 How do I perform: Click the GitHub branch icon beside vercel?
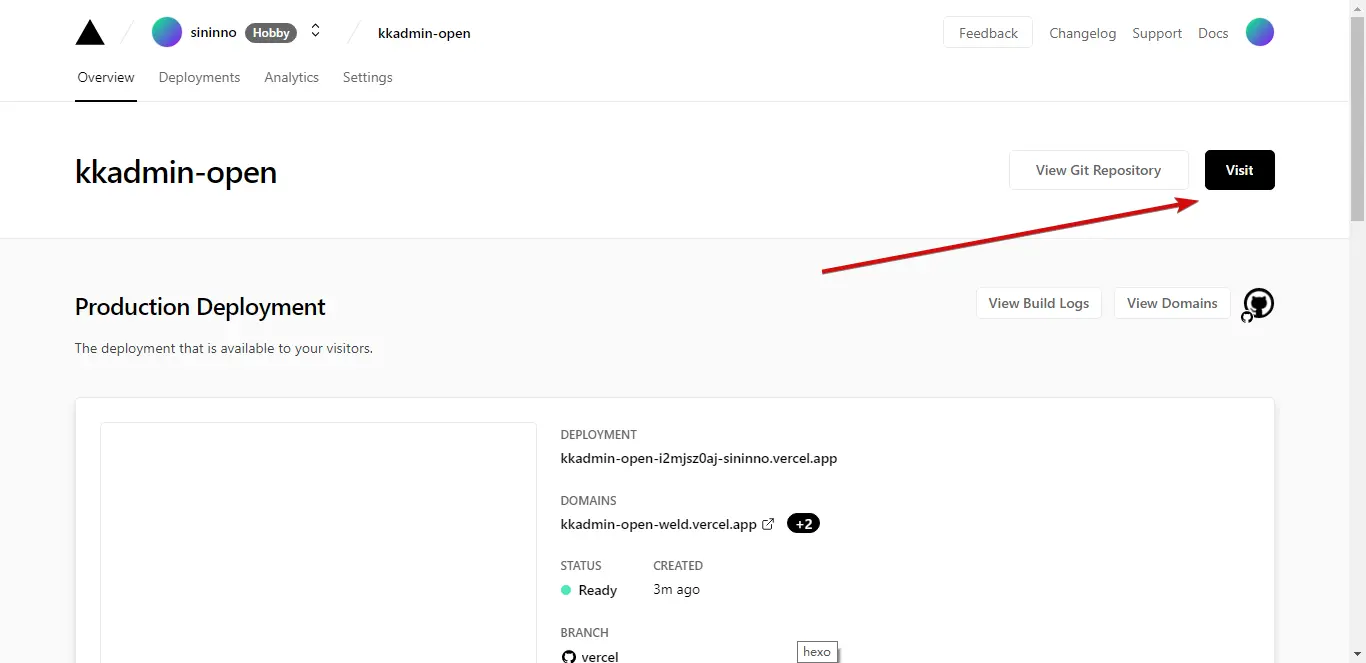pos(569,657)
